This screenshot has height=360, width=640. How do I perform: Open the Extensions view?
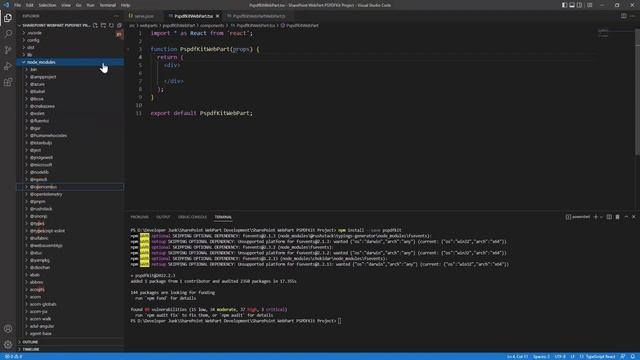(x=8, y=82)
